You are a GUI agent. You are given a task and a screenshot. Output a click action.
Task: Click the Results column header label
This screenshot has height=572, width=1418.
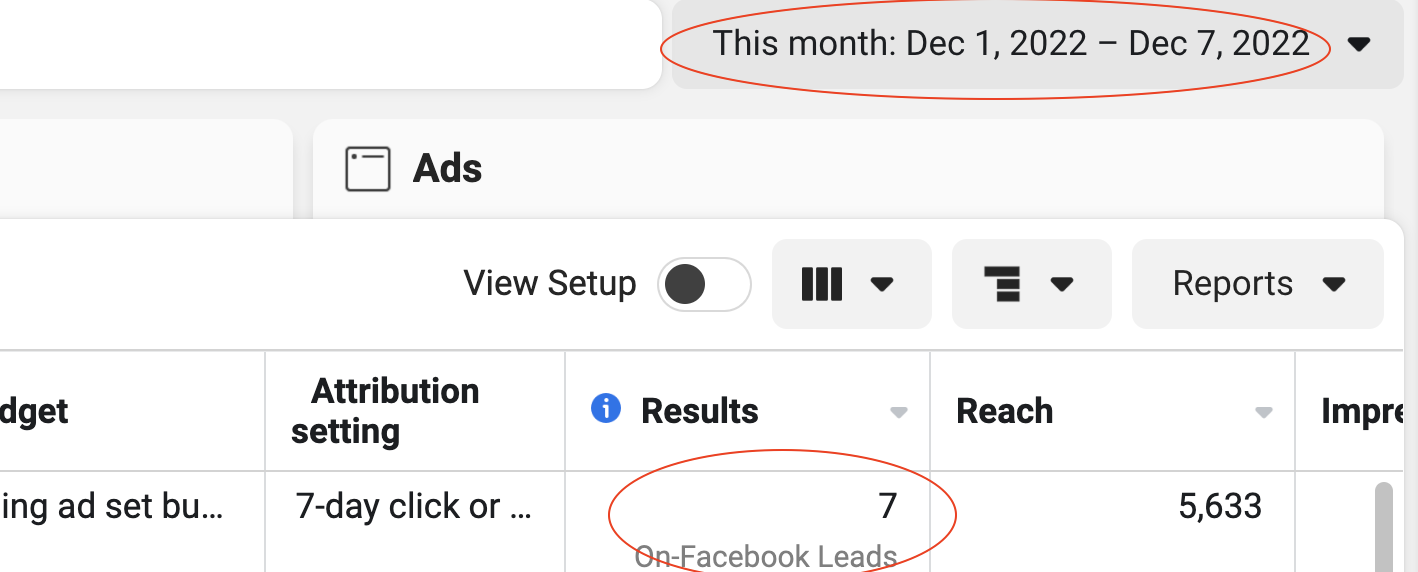pyautogui.click(x=699, y=411)
